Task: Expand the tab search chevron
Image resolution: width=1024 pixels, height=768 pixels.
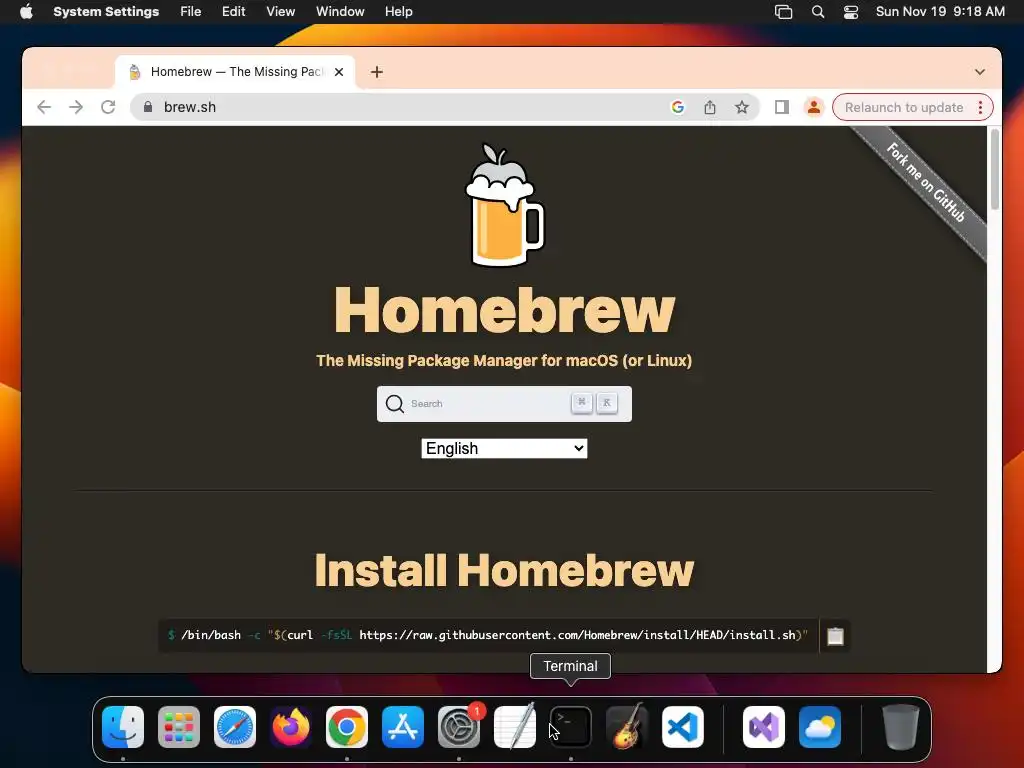Action: tap(980, 72)
